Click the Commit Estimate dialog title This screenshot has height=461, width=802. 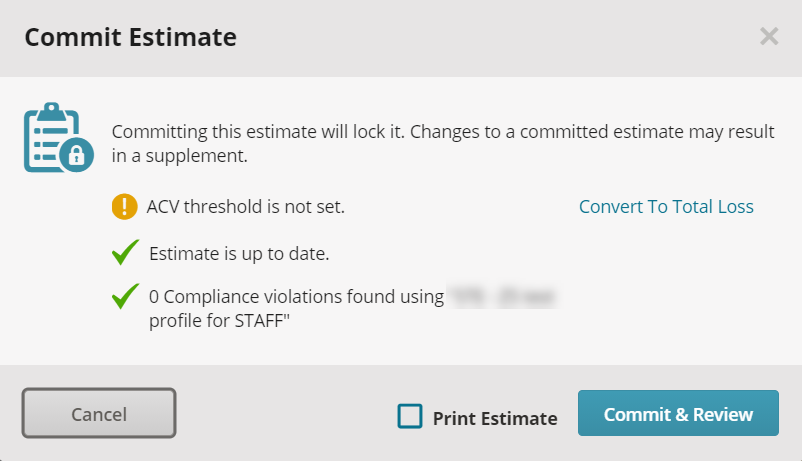coord(130,37)
